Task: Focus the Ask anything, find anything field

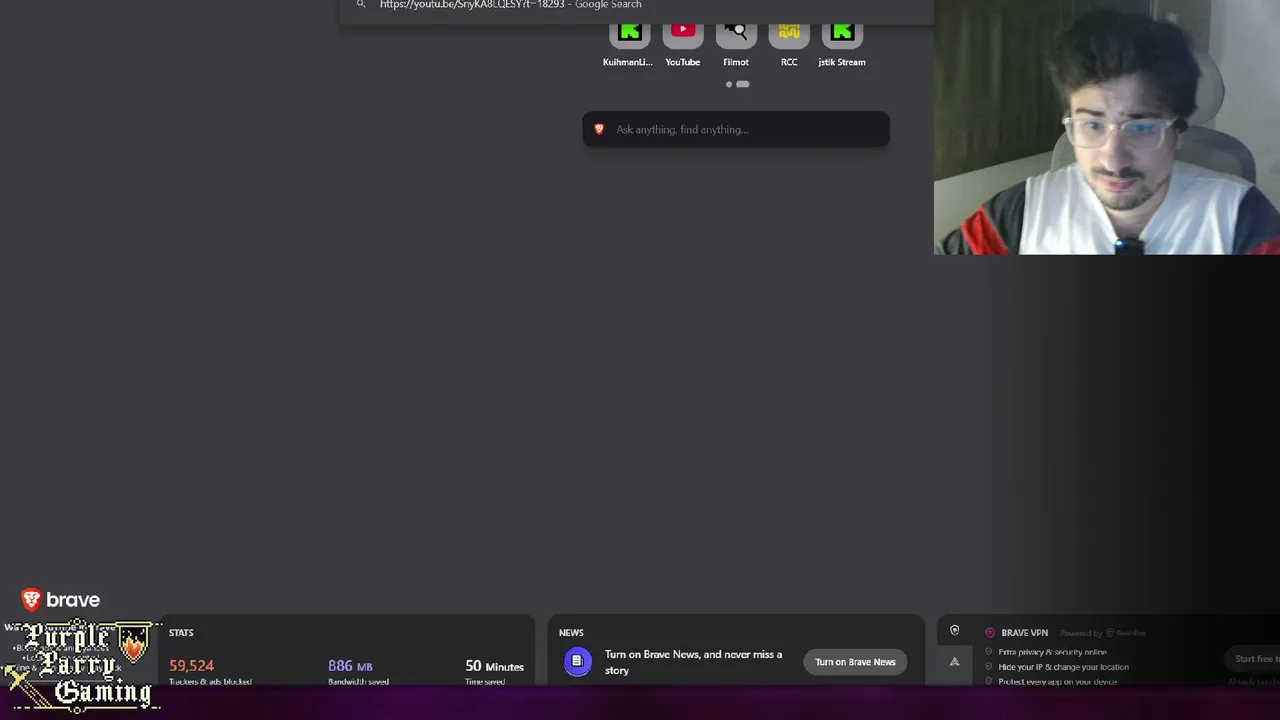Action: 736,129
